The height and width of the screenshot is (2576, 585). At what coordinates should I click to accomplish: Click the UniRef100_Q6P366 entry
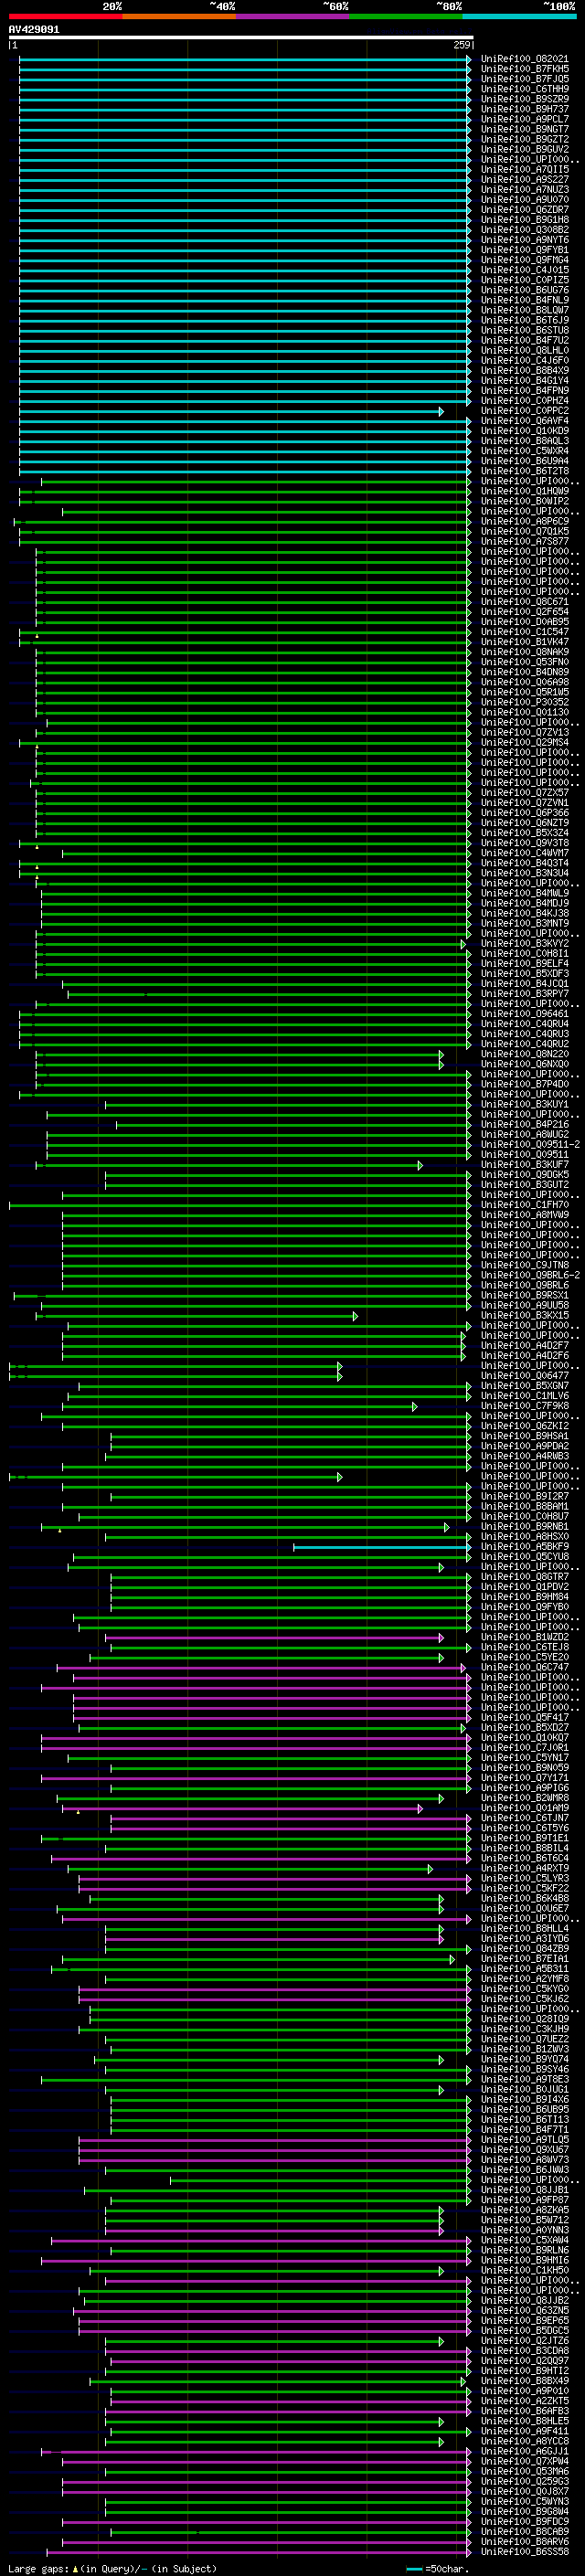(525, 813)
